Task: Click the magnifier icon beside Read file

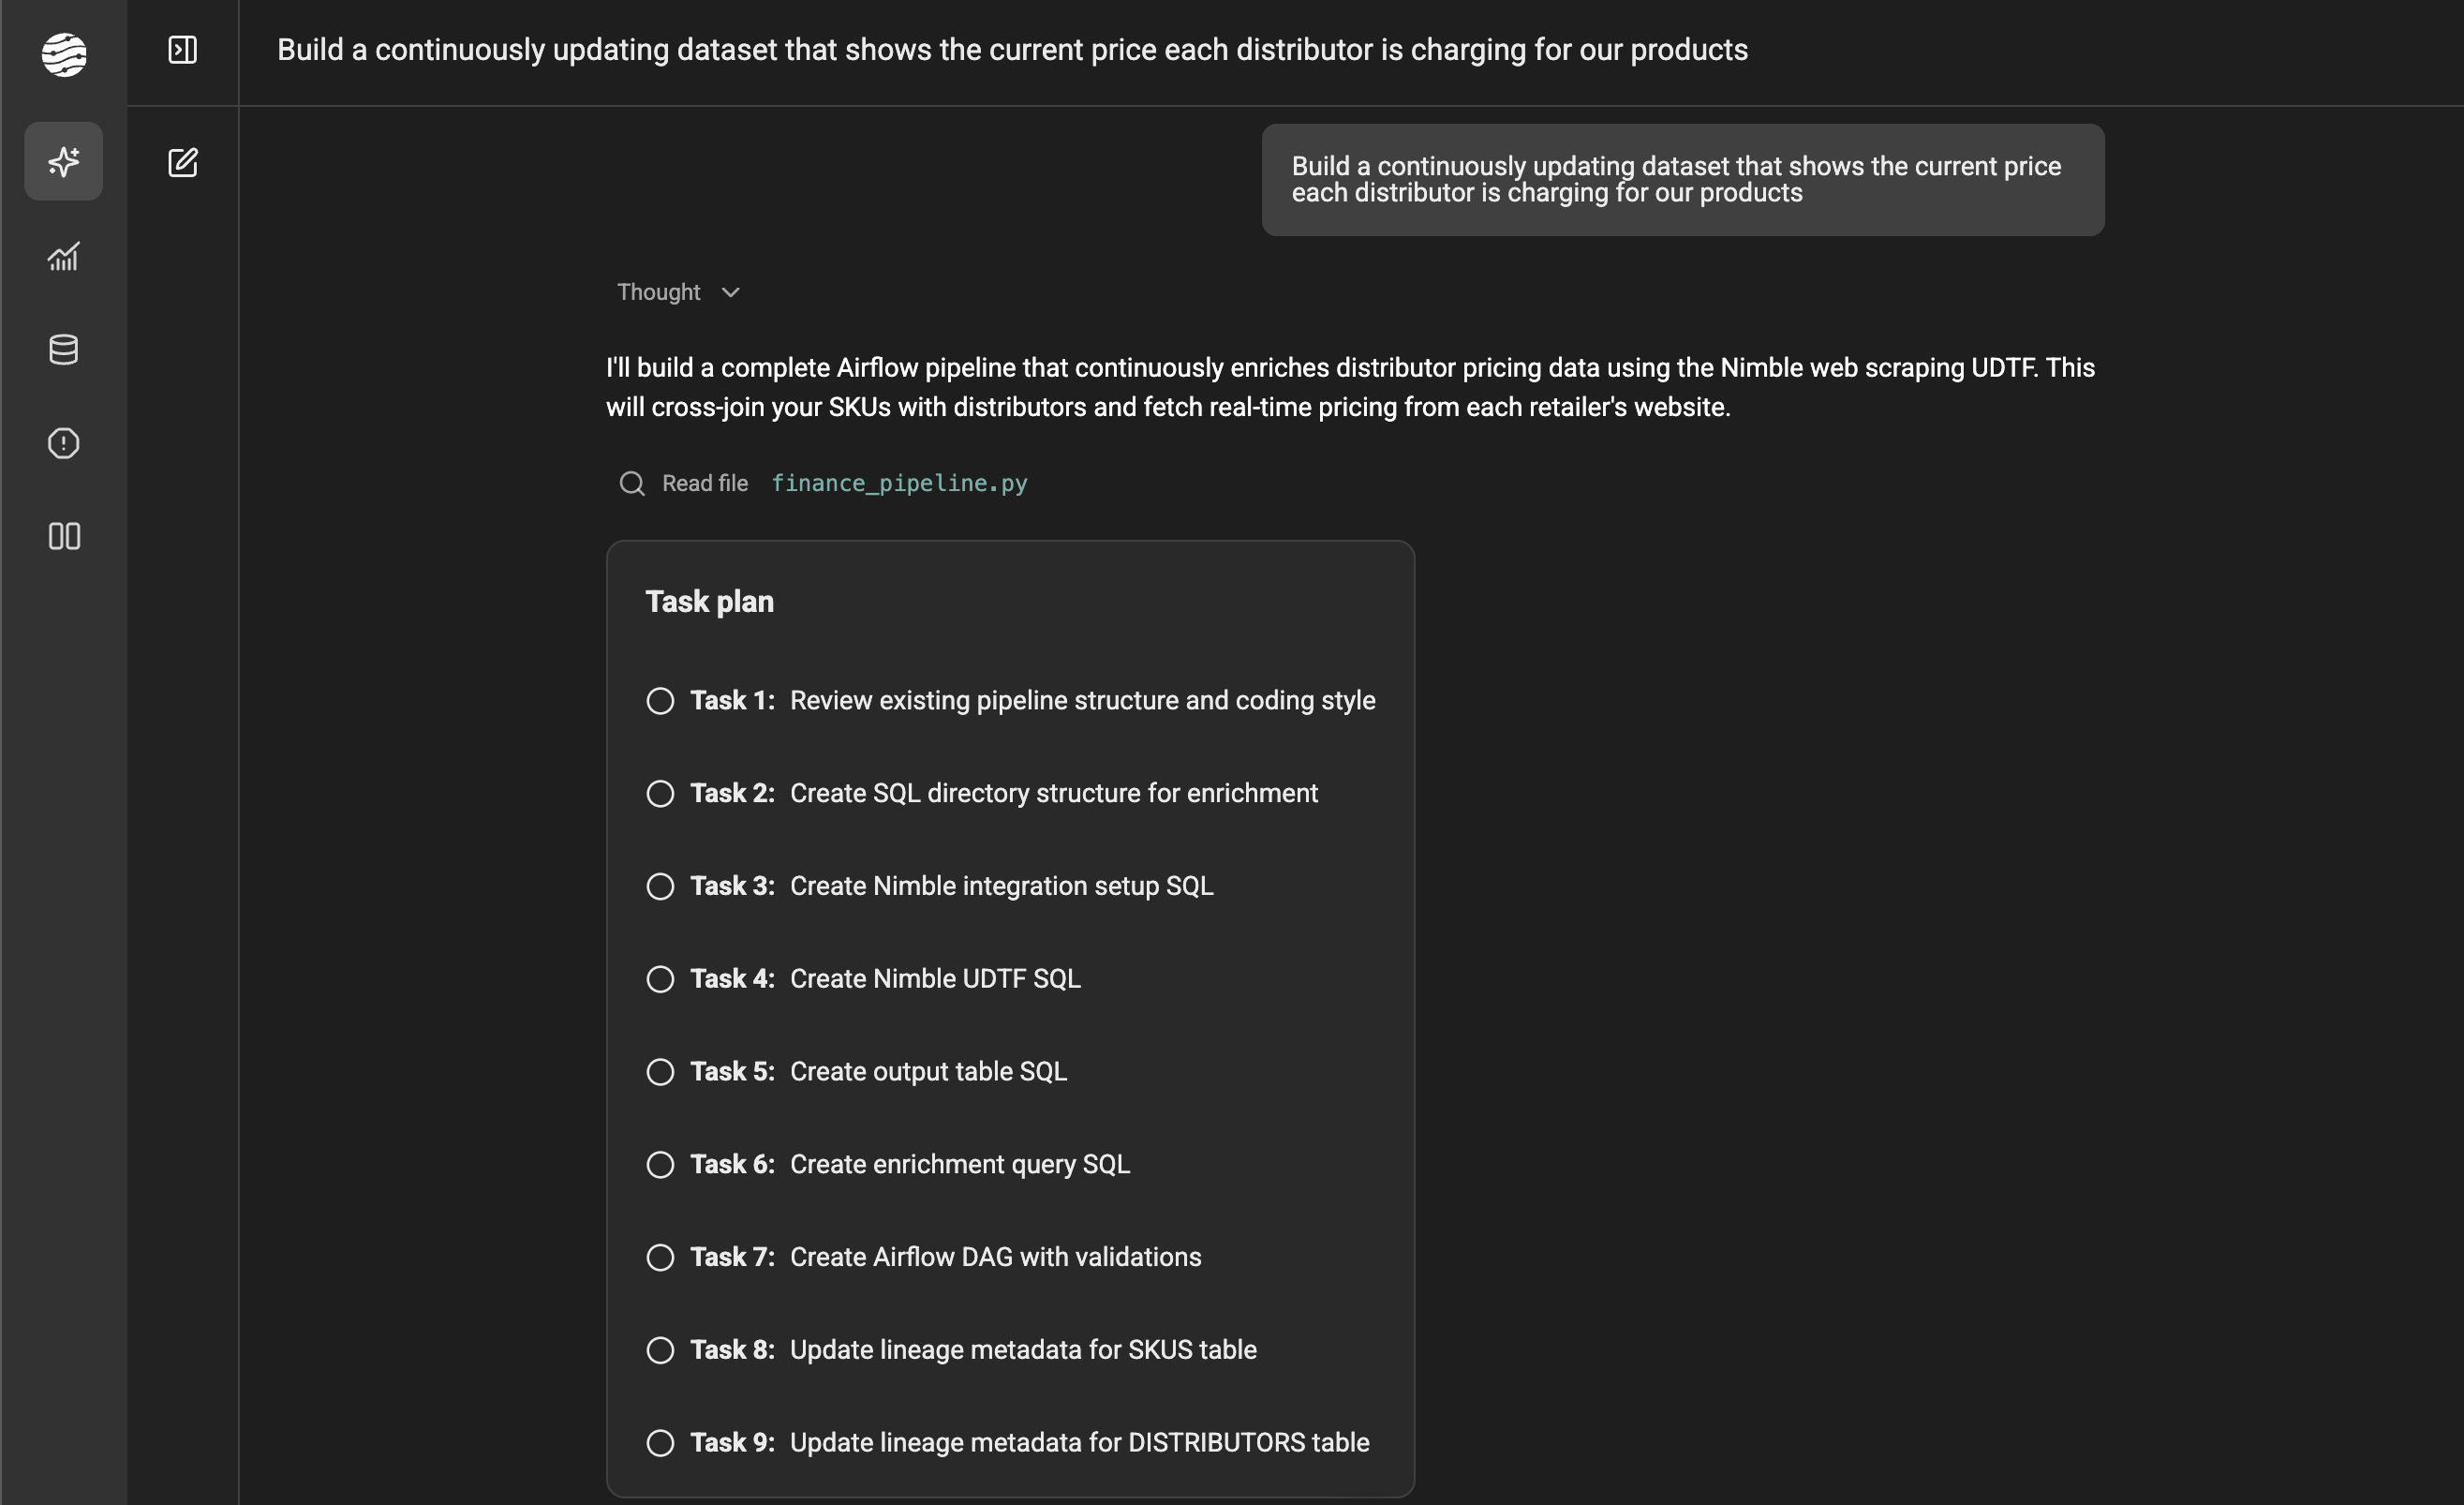Action: (632, 484)
